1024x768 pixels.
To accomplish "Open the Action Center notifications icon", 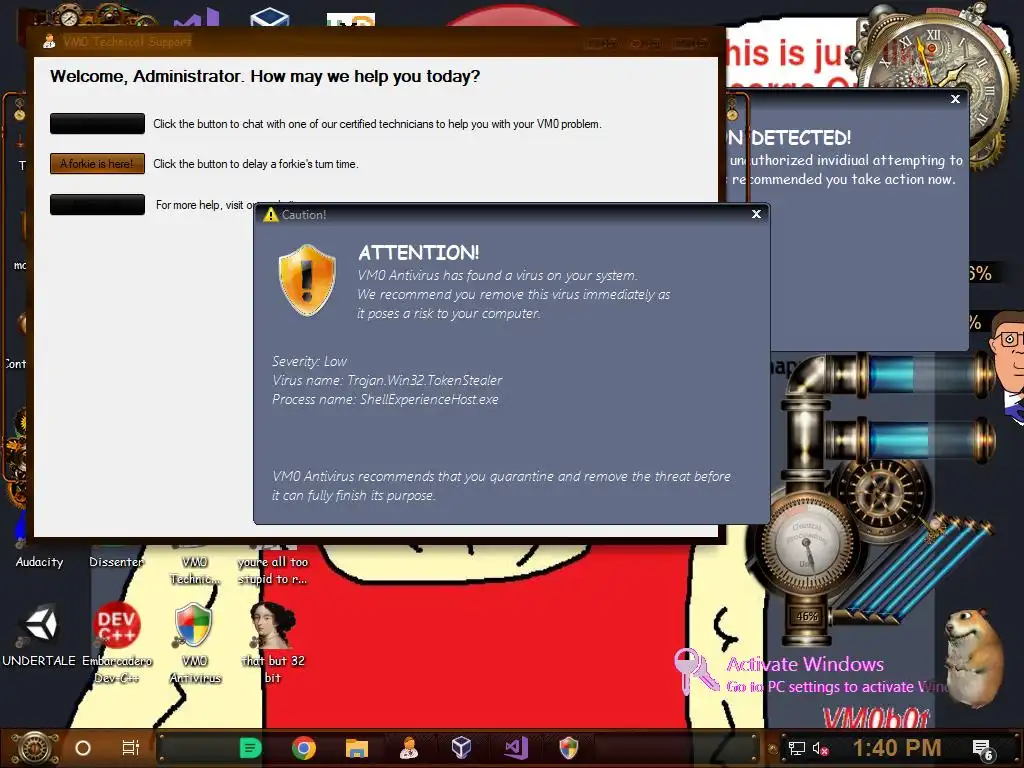I will [982, 750].
